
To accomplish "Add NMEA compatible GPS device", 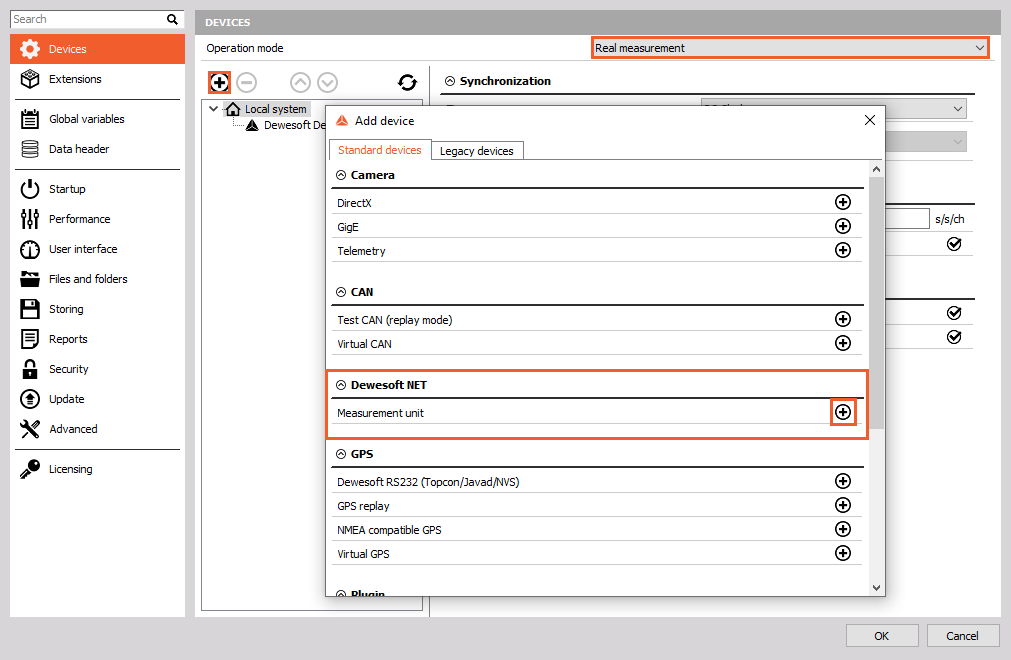I will [843, 529].
